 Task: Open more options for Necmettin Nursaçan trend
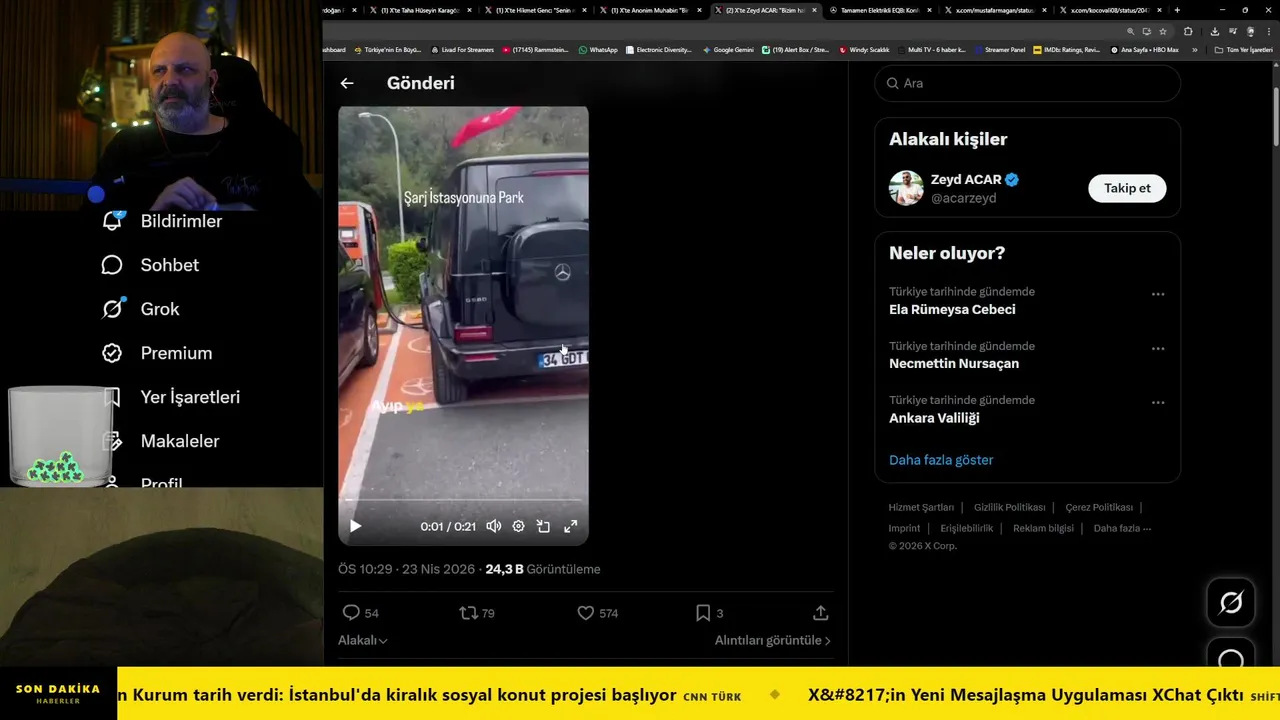1158,348
